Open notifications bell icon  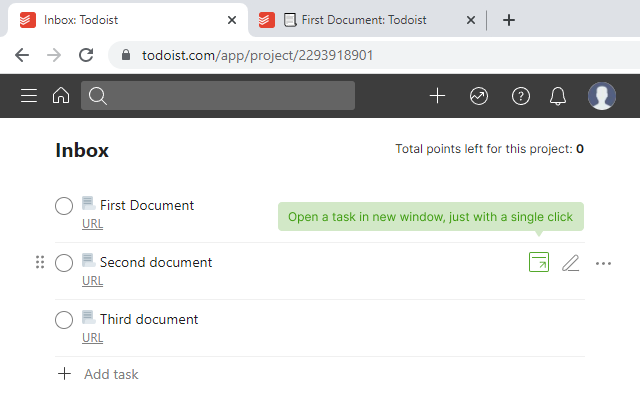(x=558, y=96)
